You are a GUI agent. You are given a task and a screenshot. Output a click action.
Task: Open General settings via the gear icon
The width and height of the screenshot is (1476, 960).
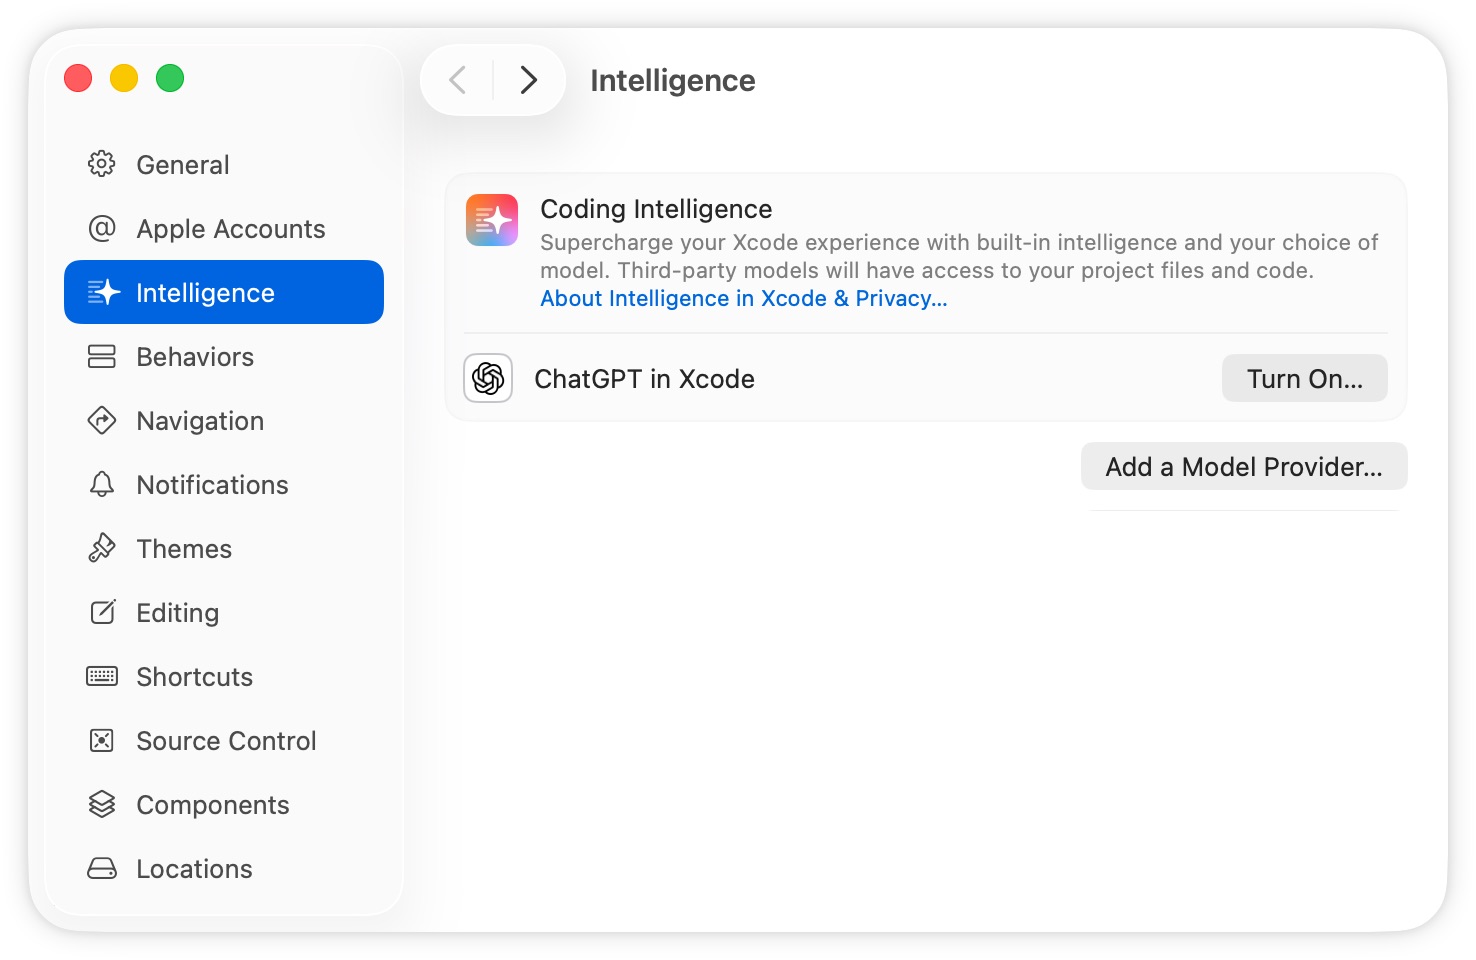point(101,164)
